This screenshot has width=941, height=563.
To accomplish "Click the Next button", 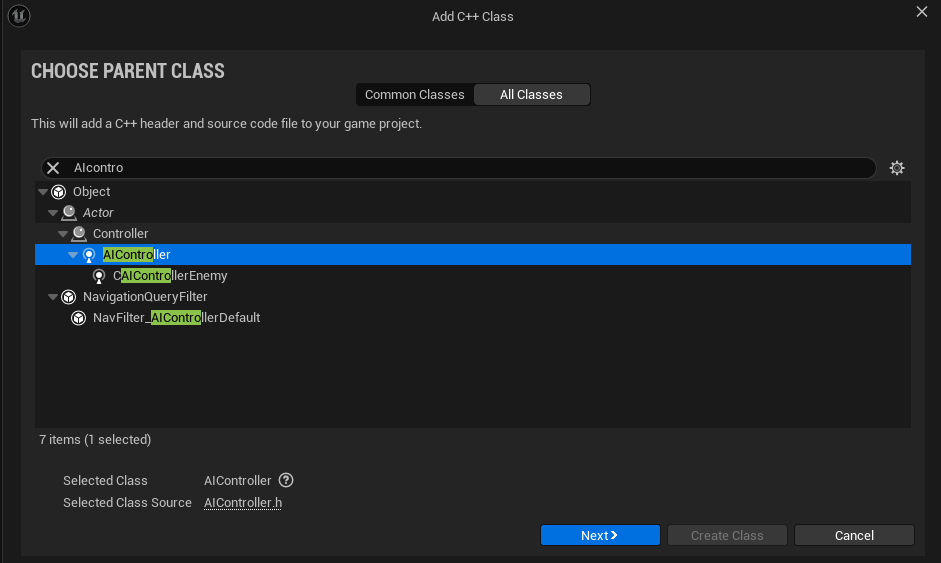I will point(600,535).
